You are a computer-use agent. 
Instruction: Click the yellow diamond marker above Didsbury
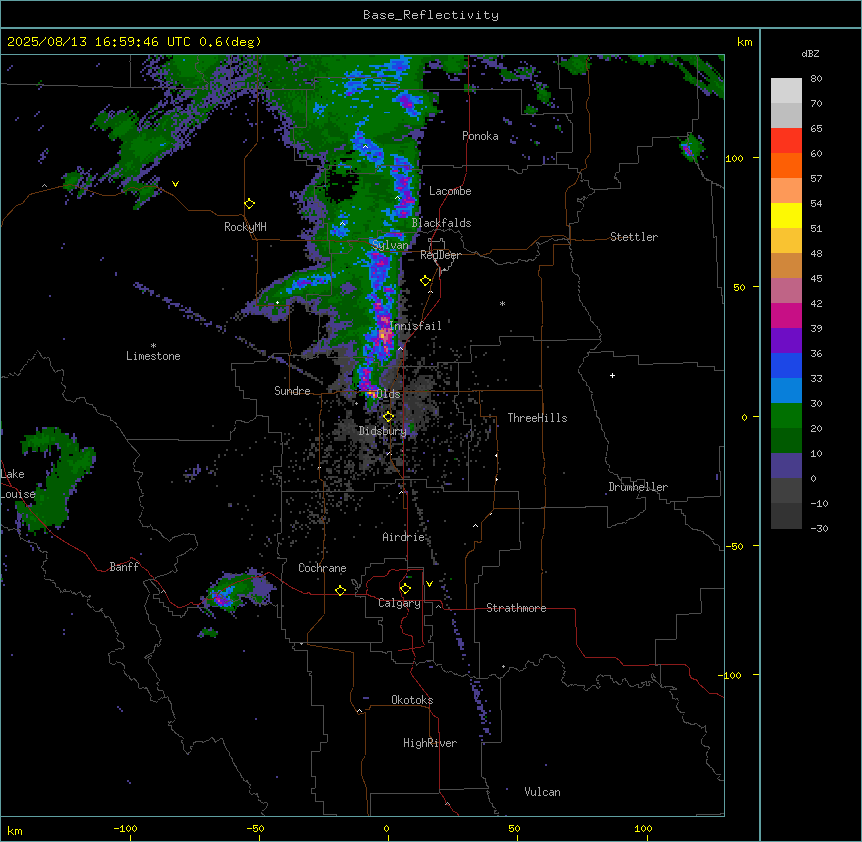tap(388, 417)
